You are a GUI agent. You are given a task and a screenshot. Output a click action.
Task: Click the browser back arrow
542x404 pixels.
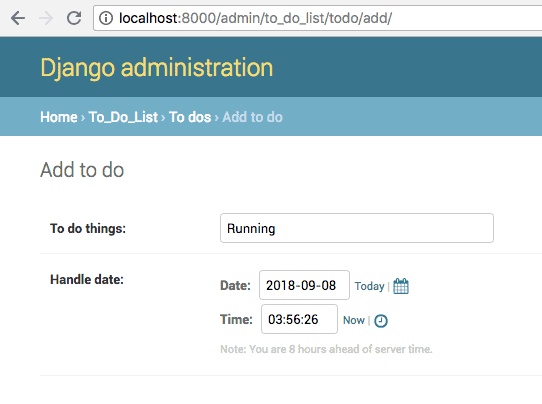click(x=18, y=18)
